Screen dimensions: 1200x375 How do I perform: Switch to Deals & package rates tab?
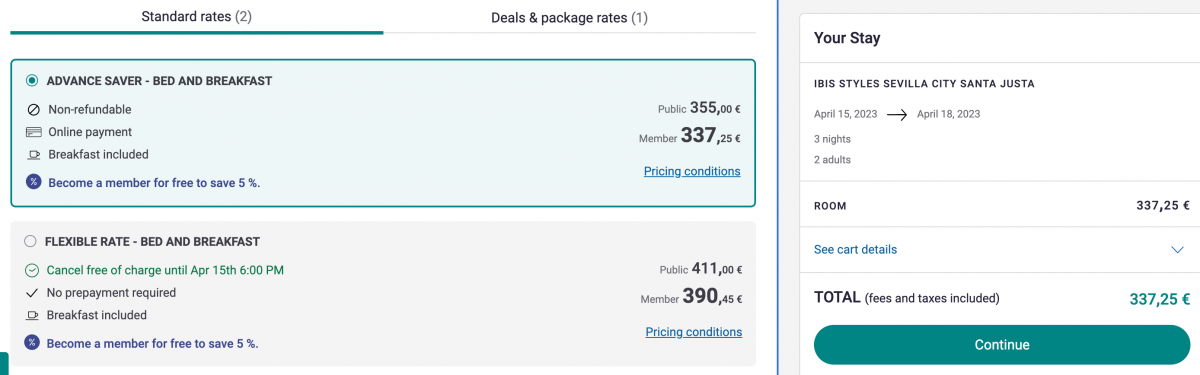pyautogui.click(x=569, y=18)
